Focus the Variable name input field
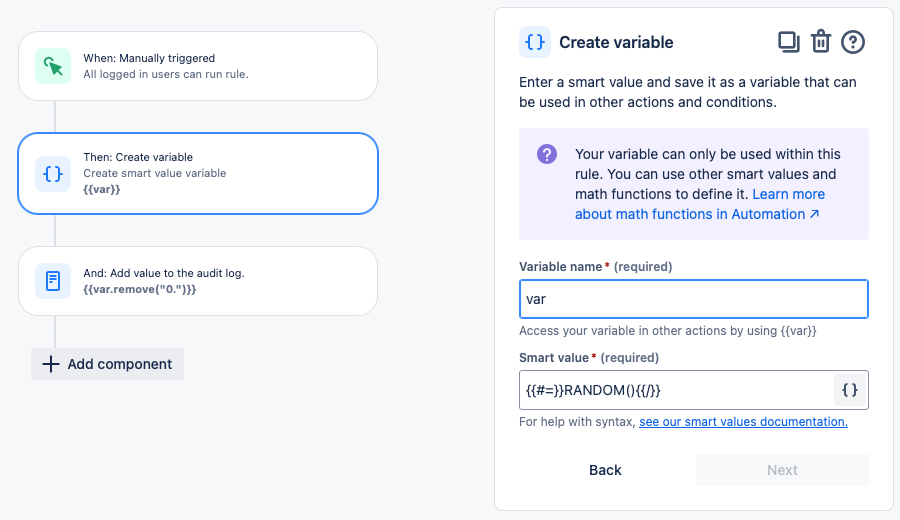Viewport: 900px width, 520px height. pos(693,299)
